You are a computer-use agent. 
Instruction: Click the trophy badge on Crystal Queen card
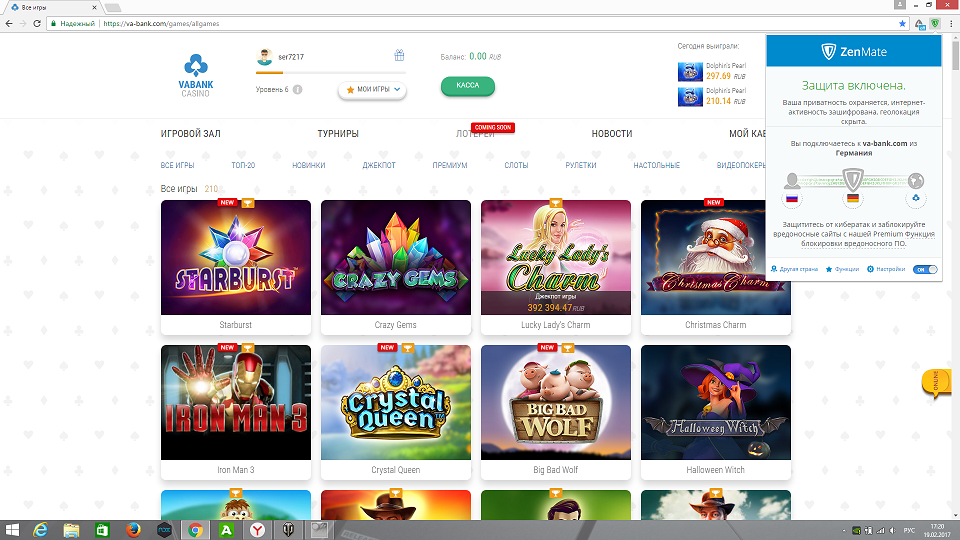408,348
